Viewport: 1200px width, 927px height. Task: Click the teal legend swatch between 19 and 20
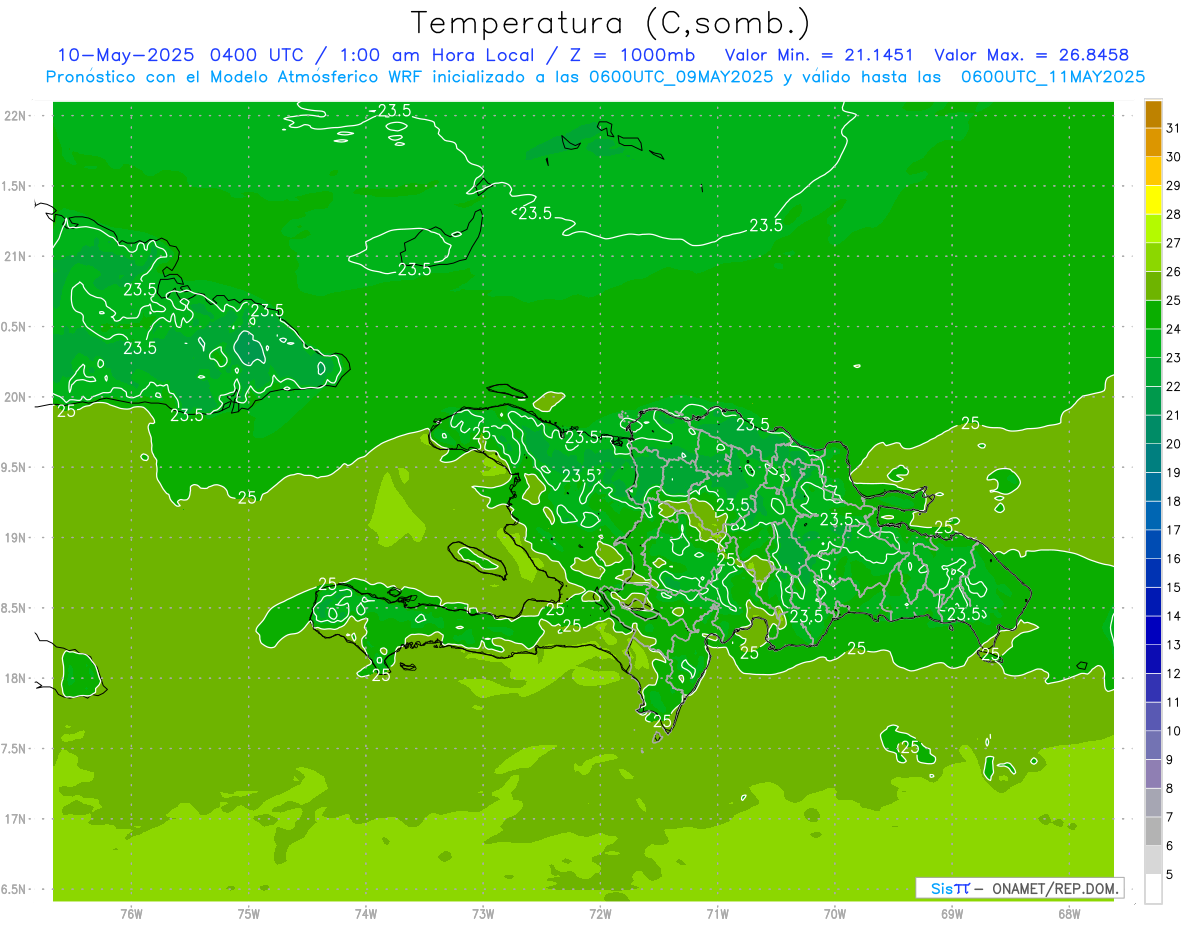(x=1153, y=459)
